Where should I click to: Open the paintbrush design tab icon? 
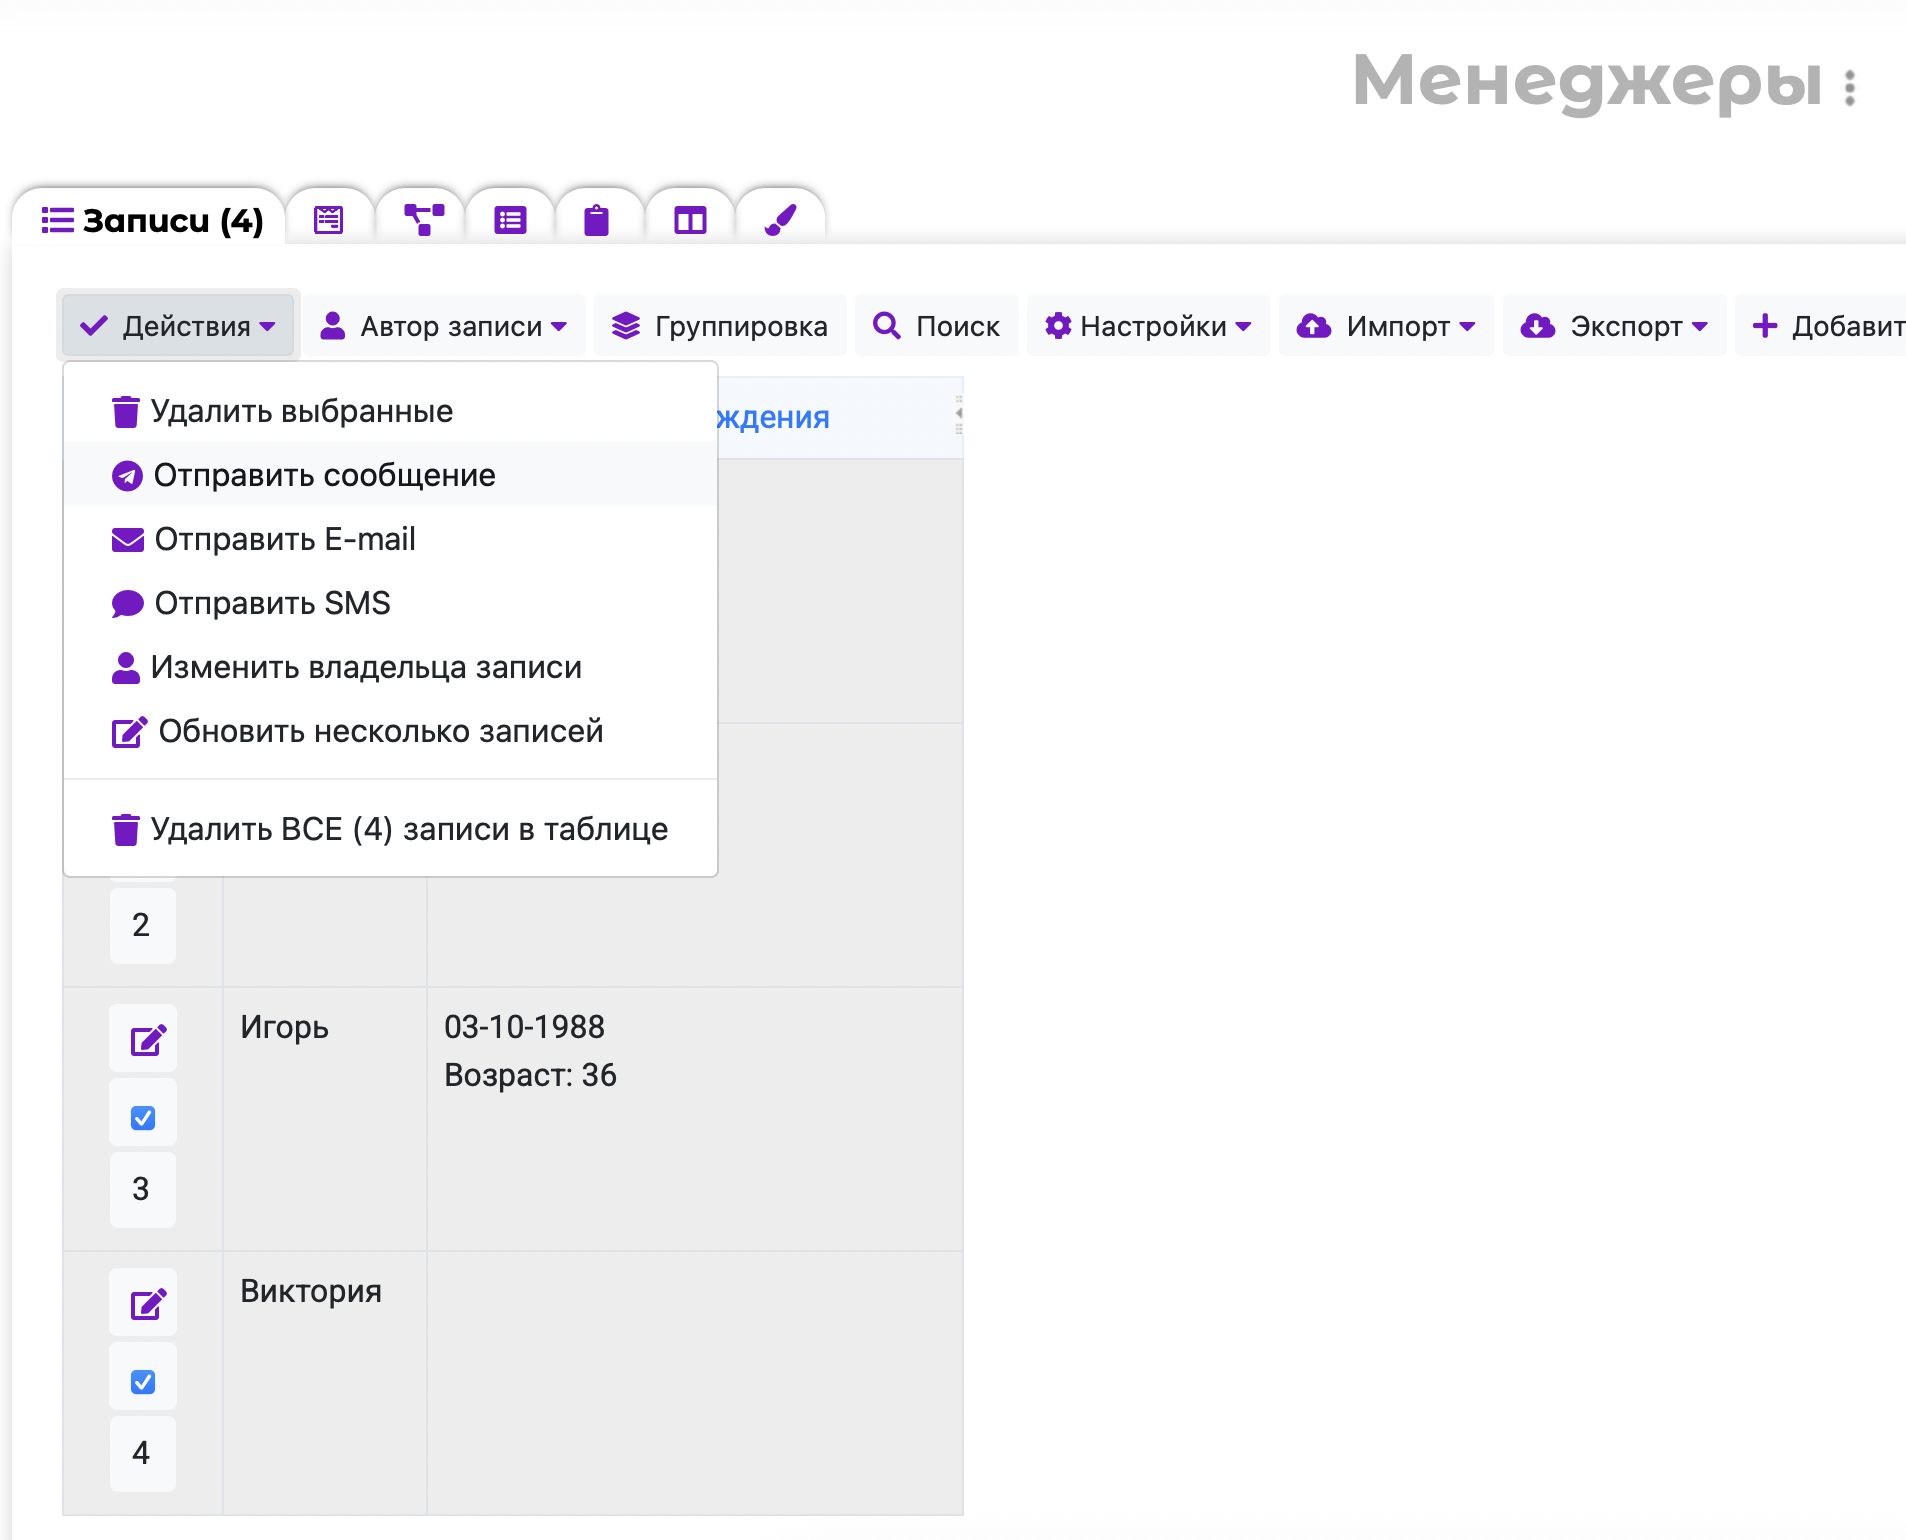780,219
